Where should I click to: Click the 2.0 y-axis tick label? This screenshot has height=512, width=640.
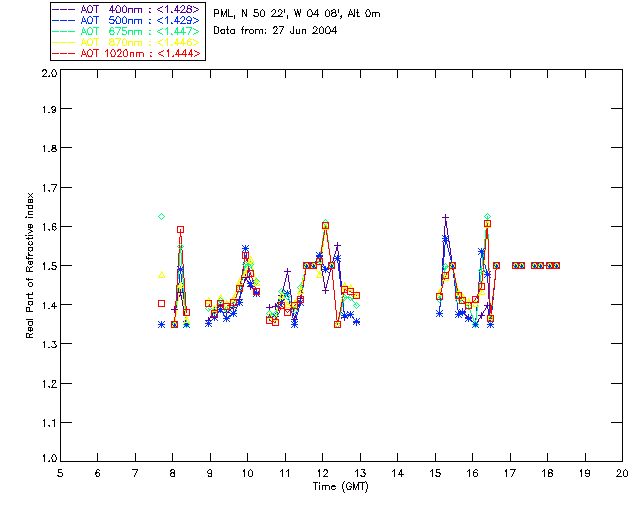(x=49, y=74)
